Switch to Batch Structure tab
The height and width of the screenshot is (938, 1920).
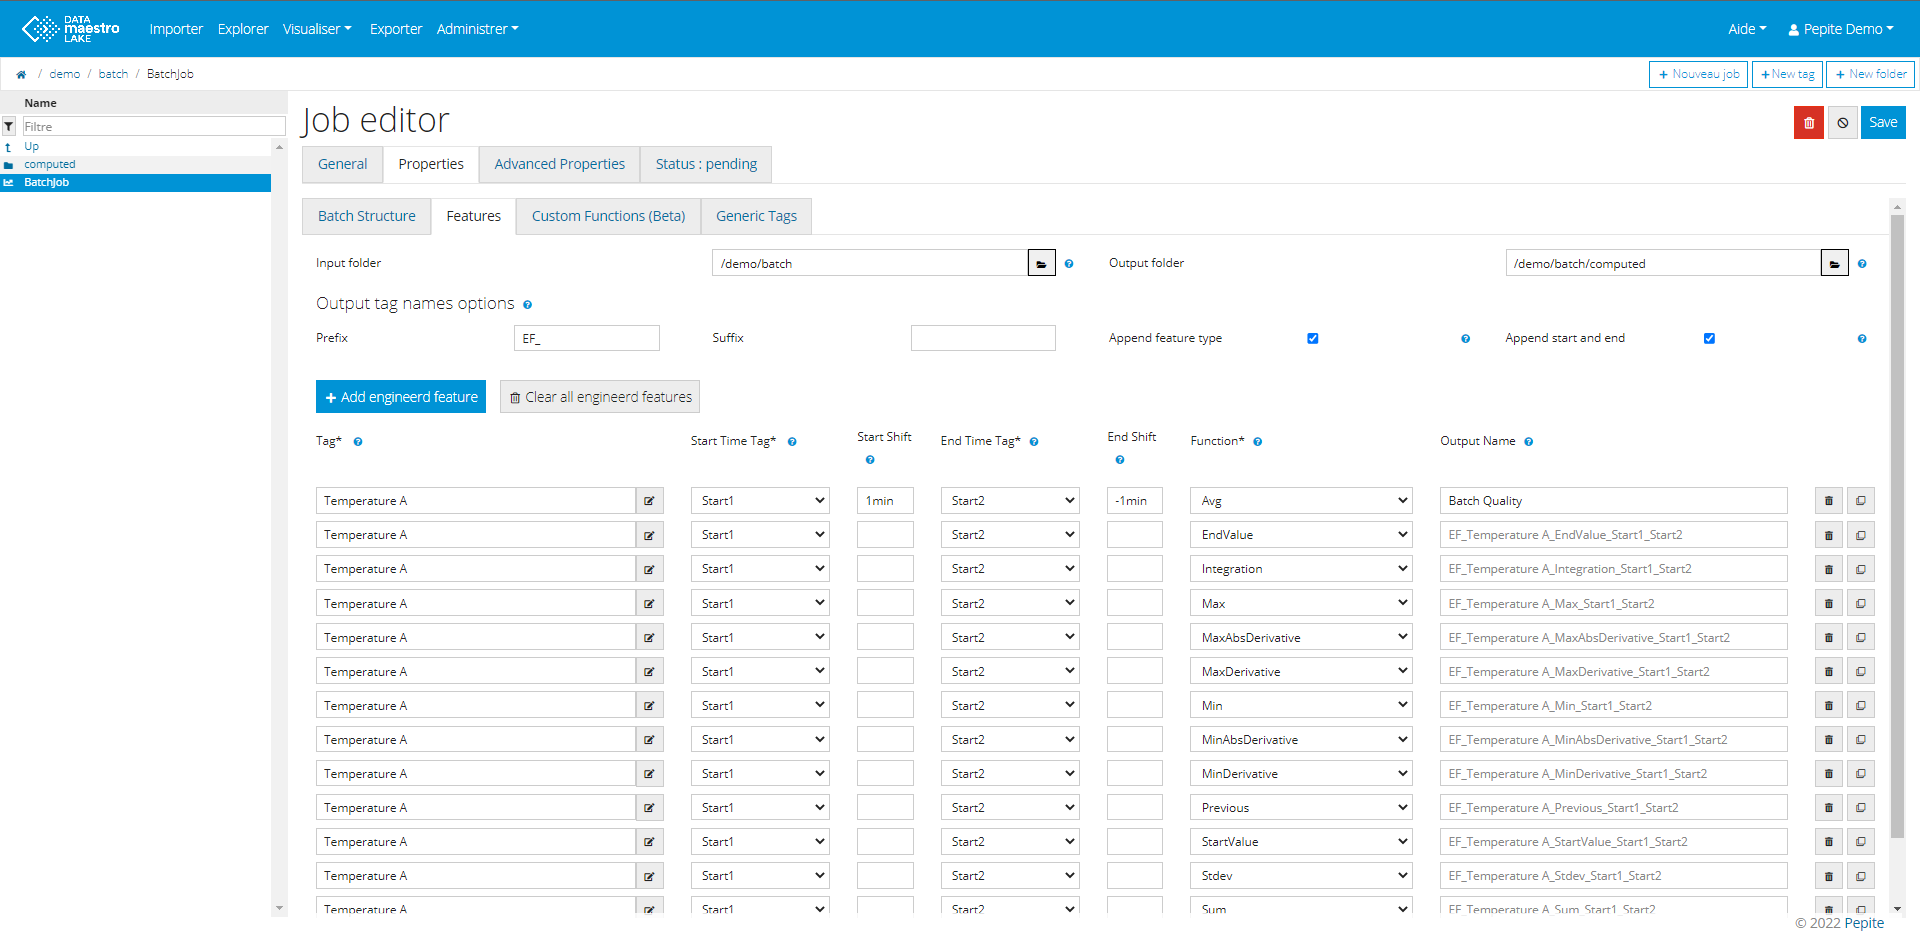(367, 217)
